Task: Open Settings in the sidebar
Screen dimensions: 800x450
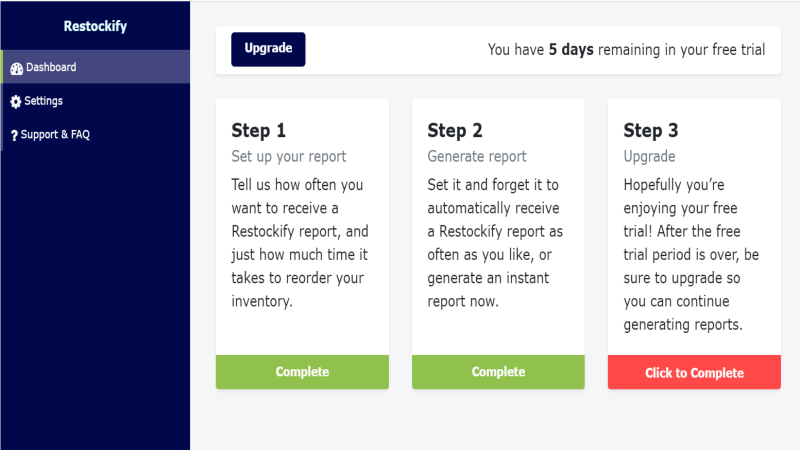Action: click(95, 101)
